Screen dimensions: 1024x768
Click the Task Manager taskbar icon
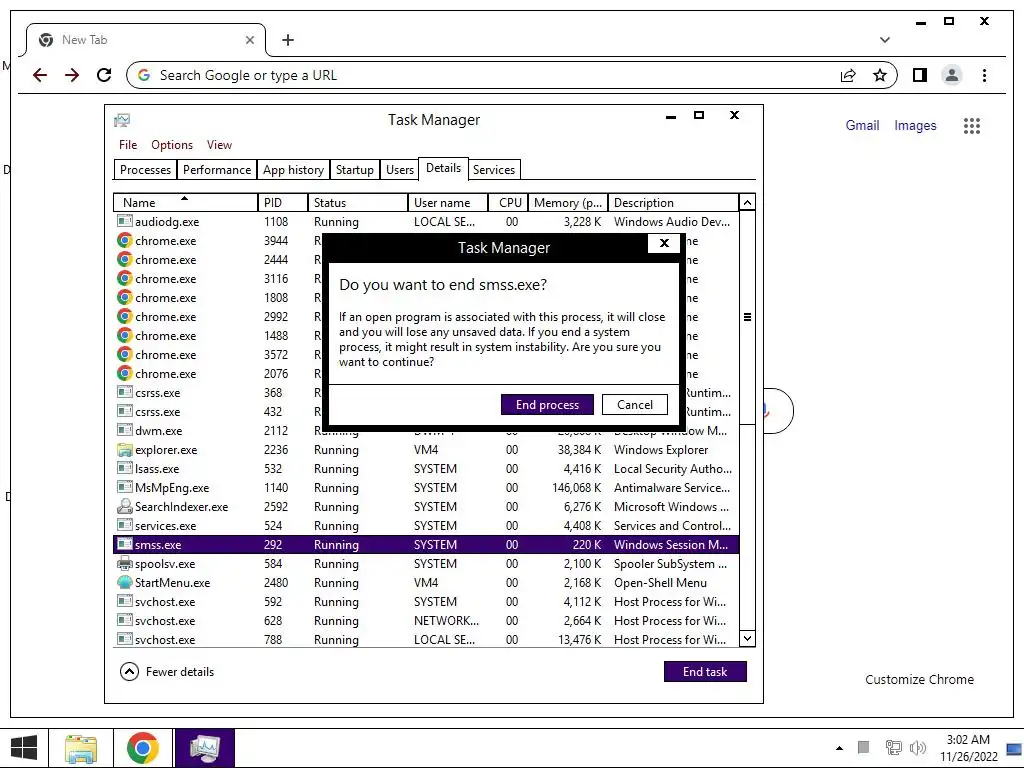point(204,748)
